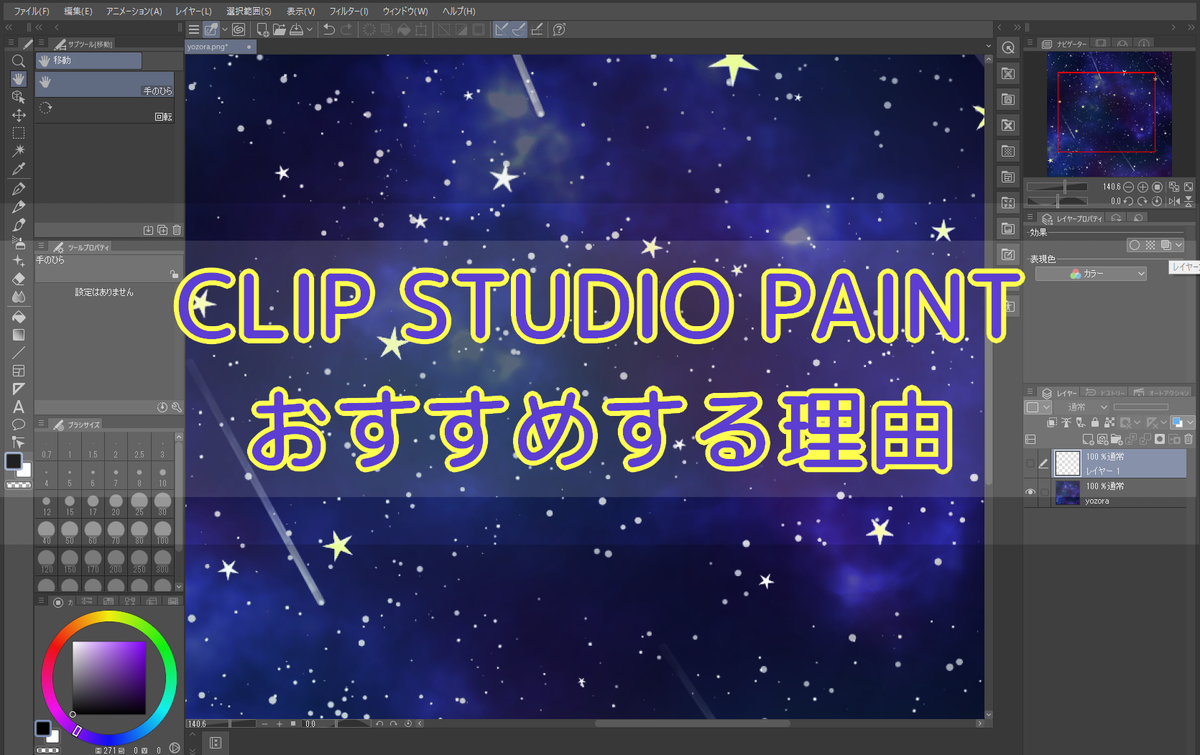Delete sub tool via trash icon
Image resolution: width=1200 pixels, height=755 pixels.
[177, 230]
